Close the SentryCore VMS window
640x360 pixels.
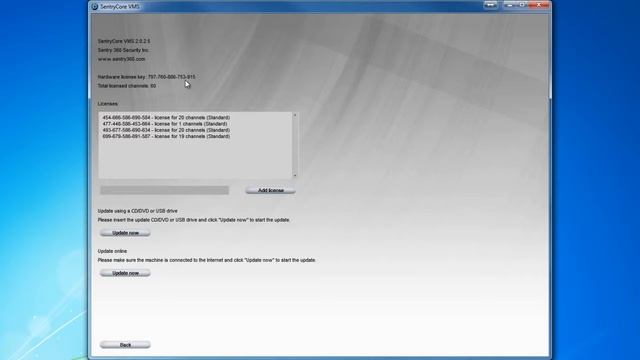click(x=539, y=5)
